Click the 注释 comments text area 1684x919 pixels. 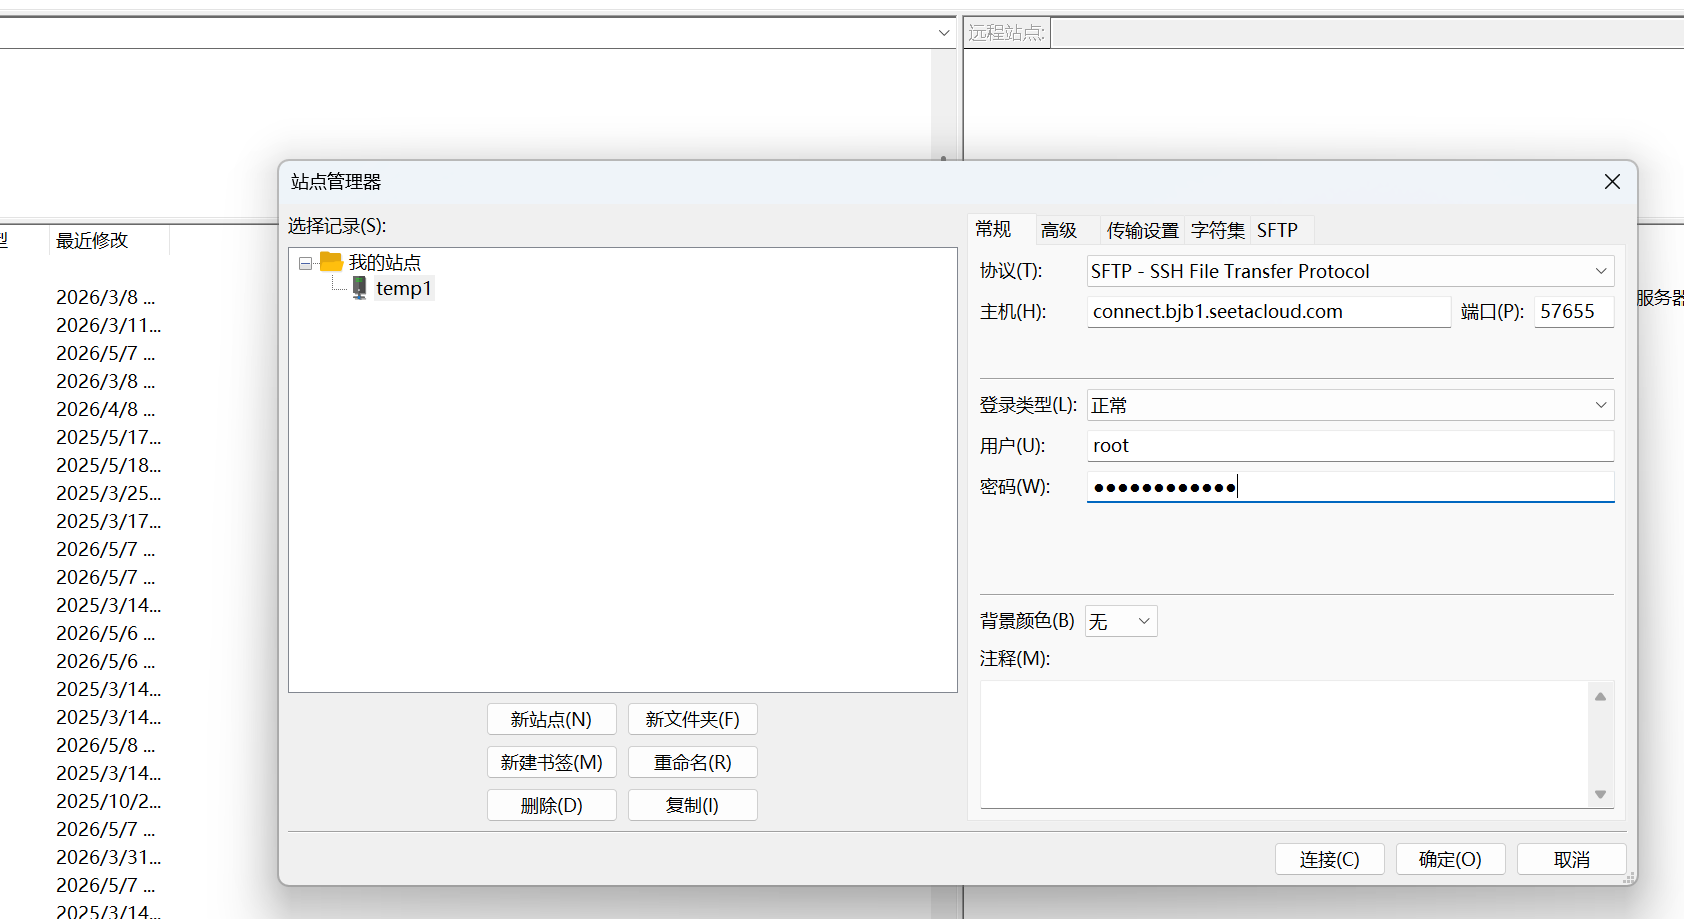[x=1284, y=744]
